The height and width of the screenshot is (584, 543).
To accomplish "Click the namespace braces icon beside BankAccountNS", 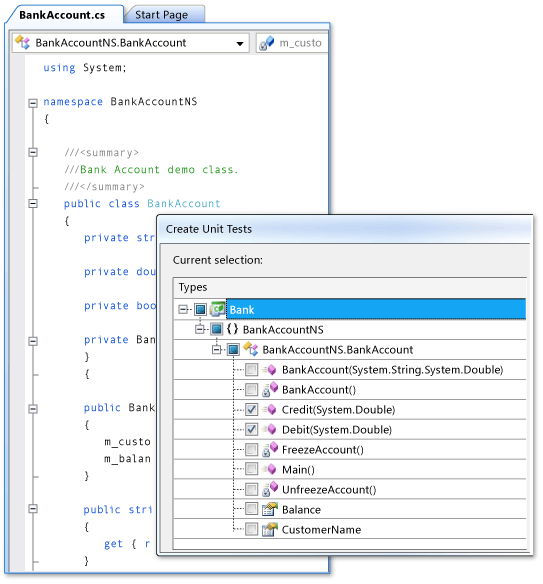I will tap(232, 328).
